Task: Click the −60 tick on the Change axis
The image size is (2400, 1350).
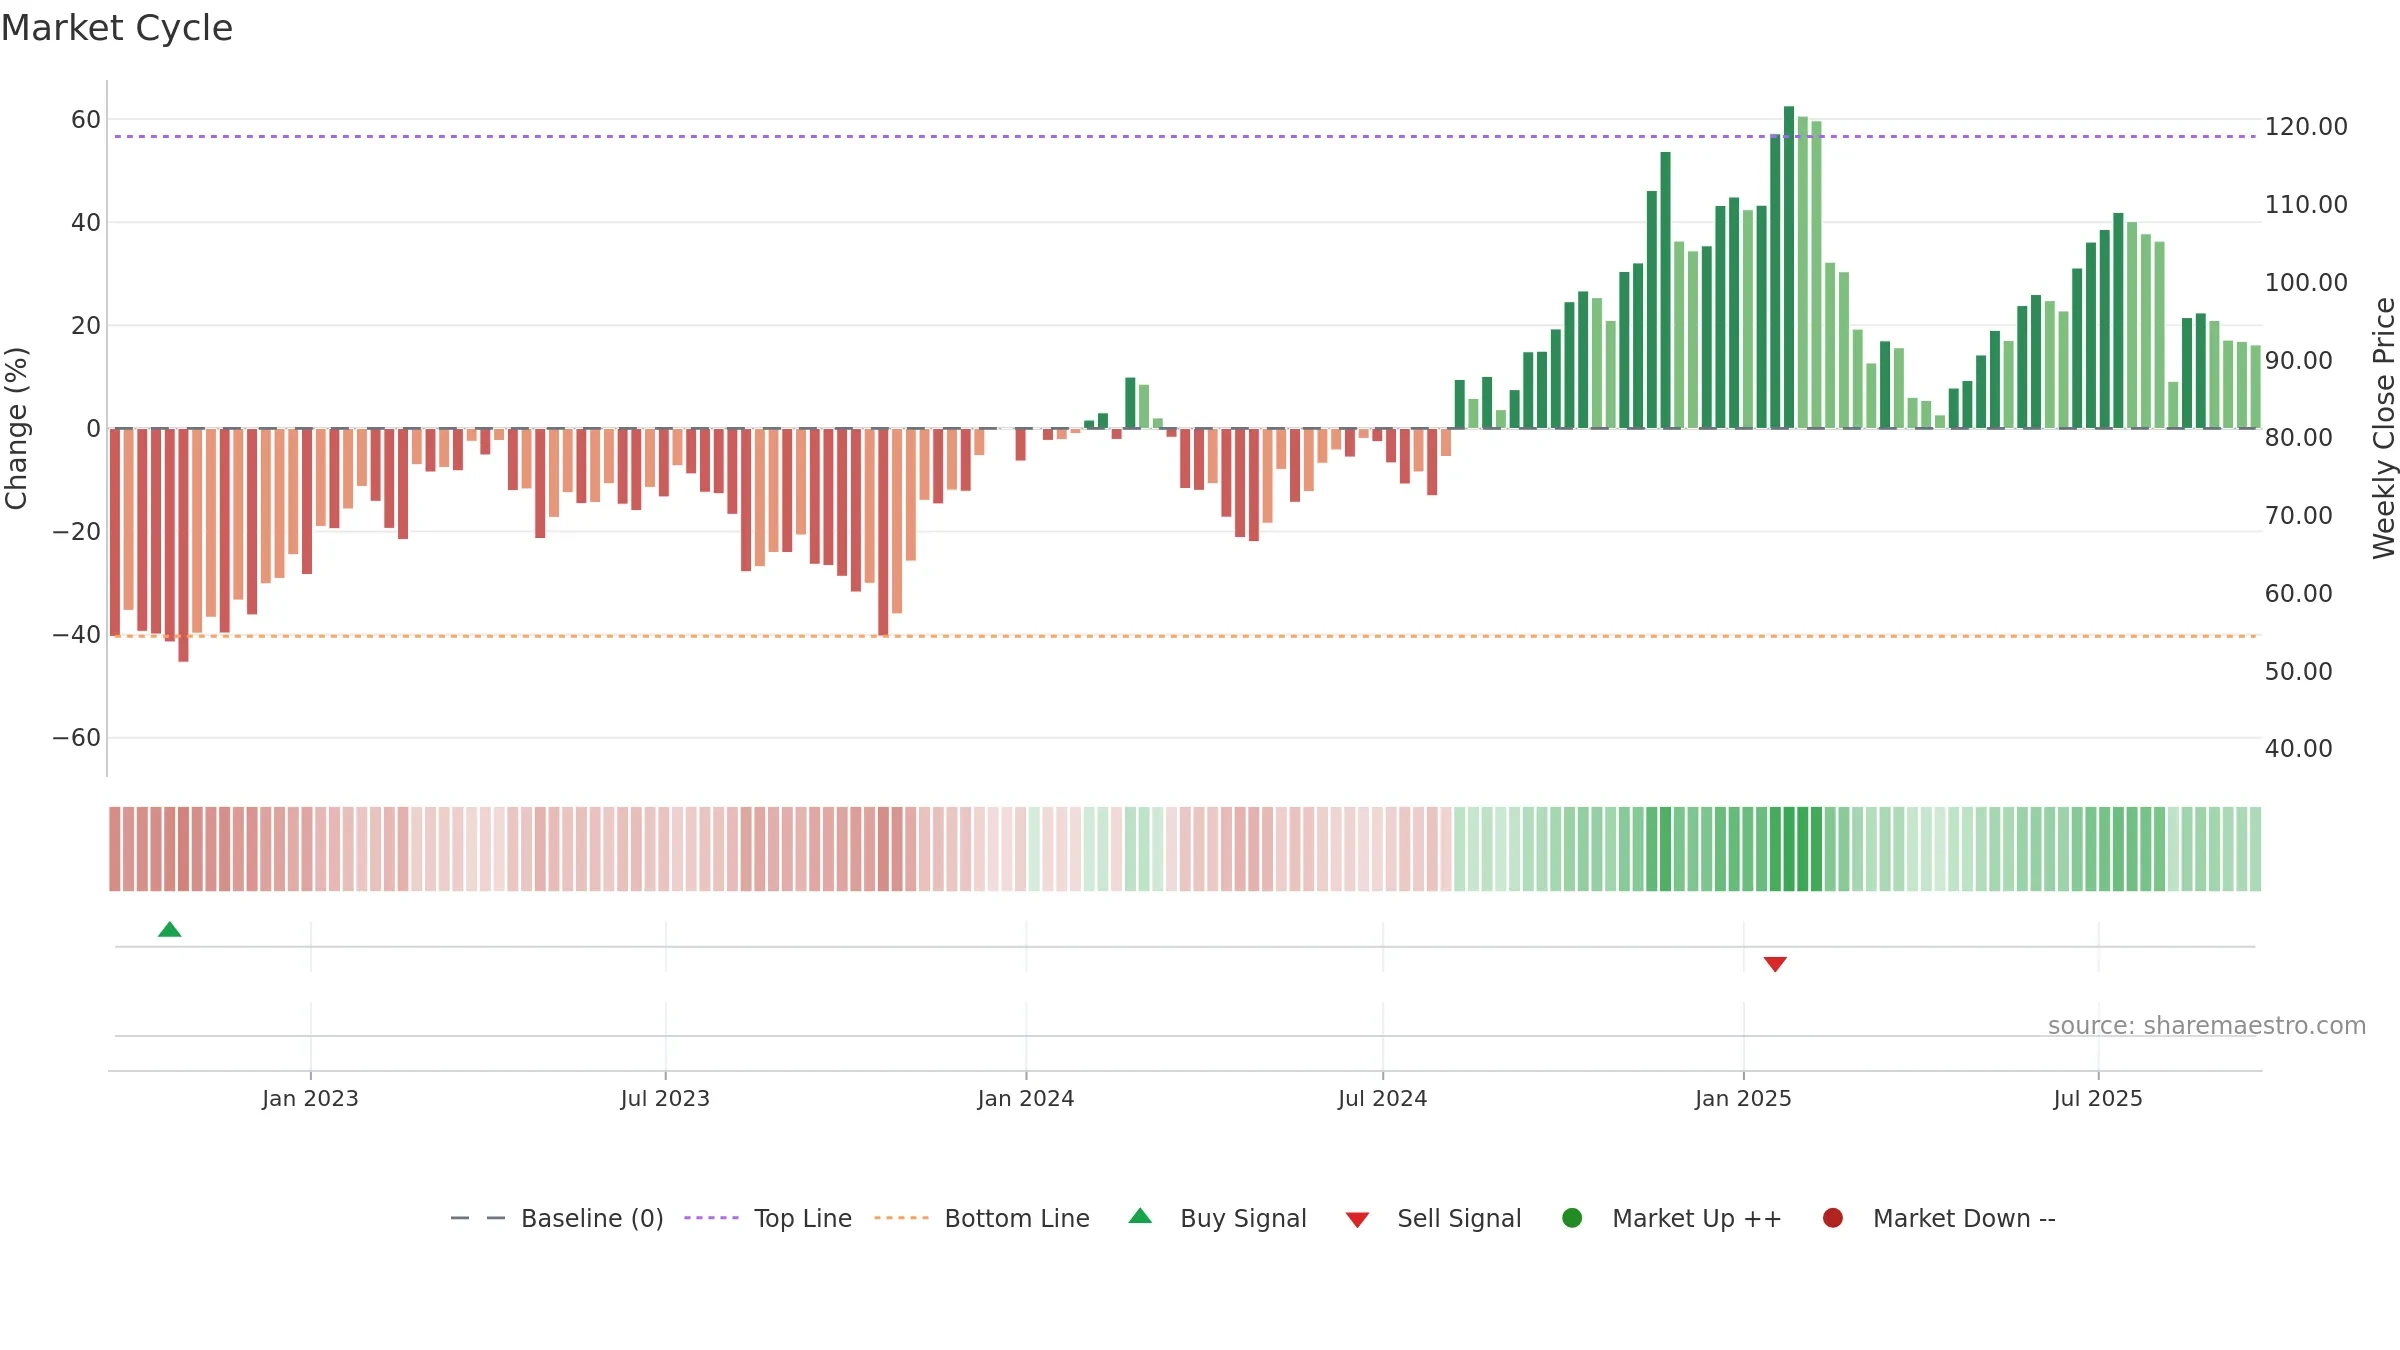Action: 77,738
